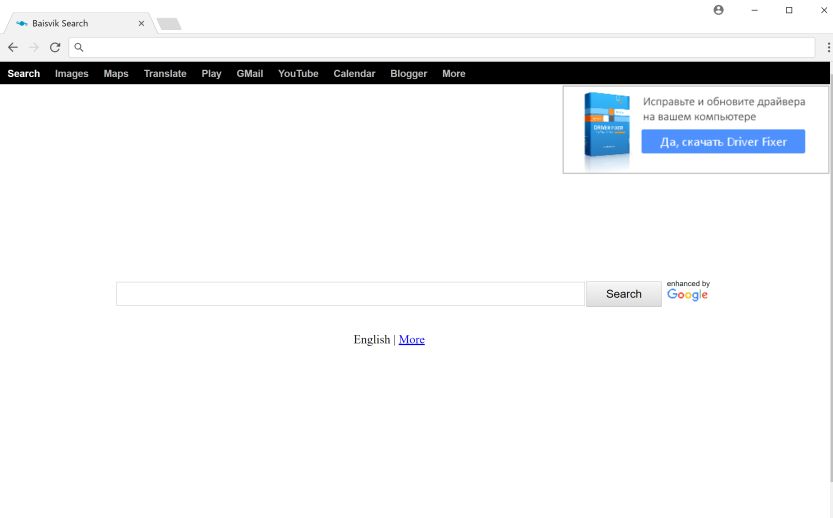Click the Russian ad text about drivers
833x518 pixels.
(x=724, y=109)
